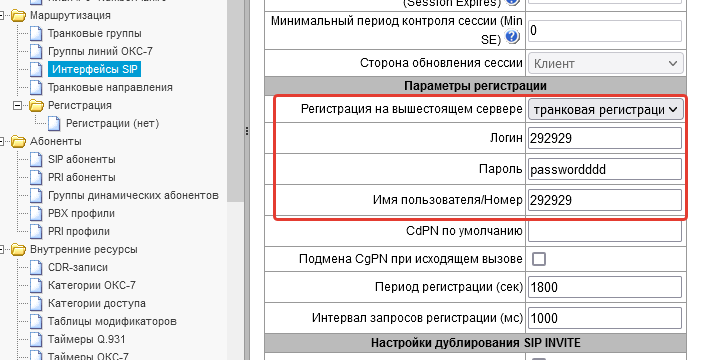
Task: Click the Min SE value field
Action: coord(605,31)
